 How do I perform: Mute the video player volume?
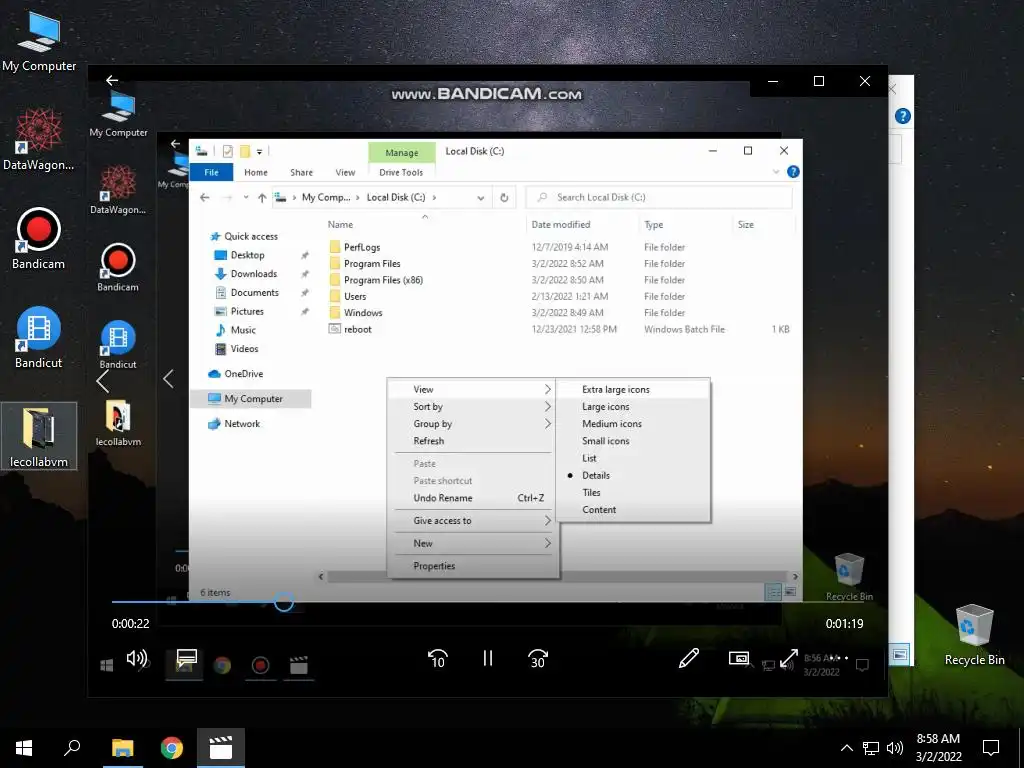click(136, 658)
